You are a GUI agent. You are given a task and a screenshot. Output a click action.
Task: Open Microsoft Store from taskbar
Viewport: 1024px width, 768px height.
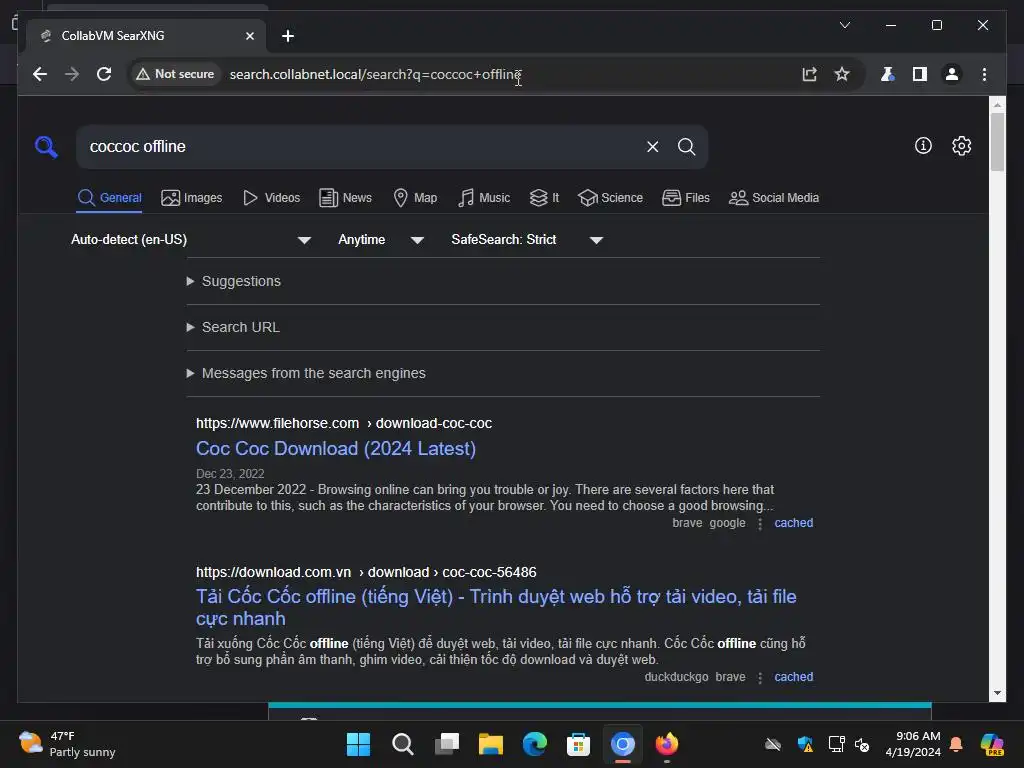[578, 744]
